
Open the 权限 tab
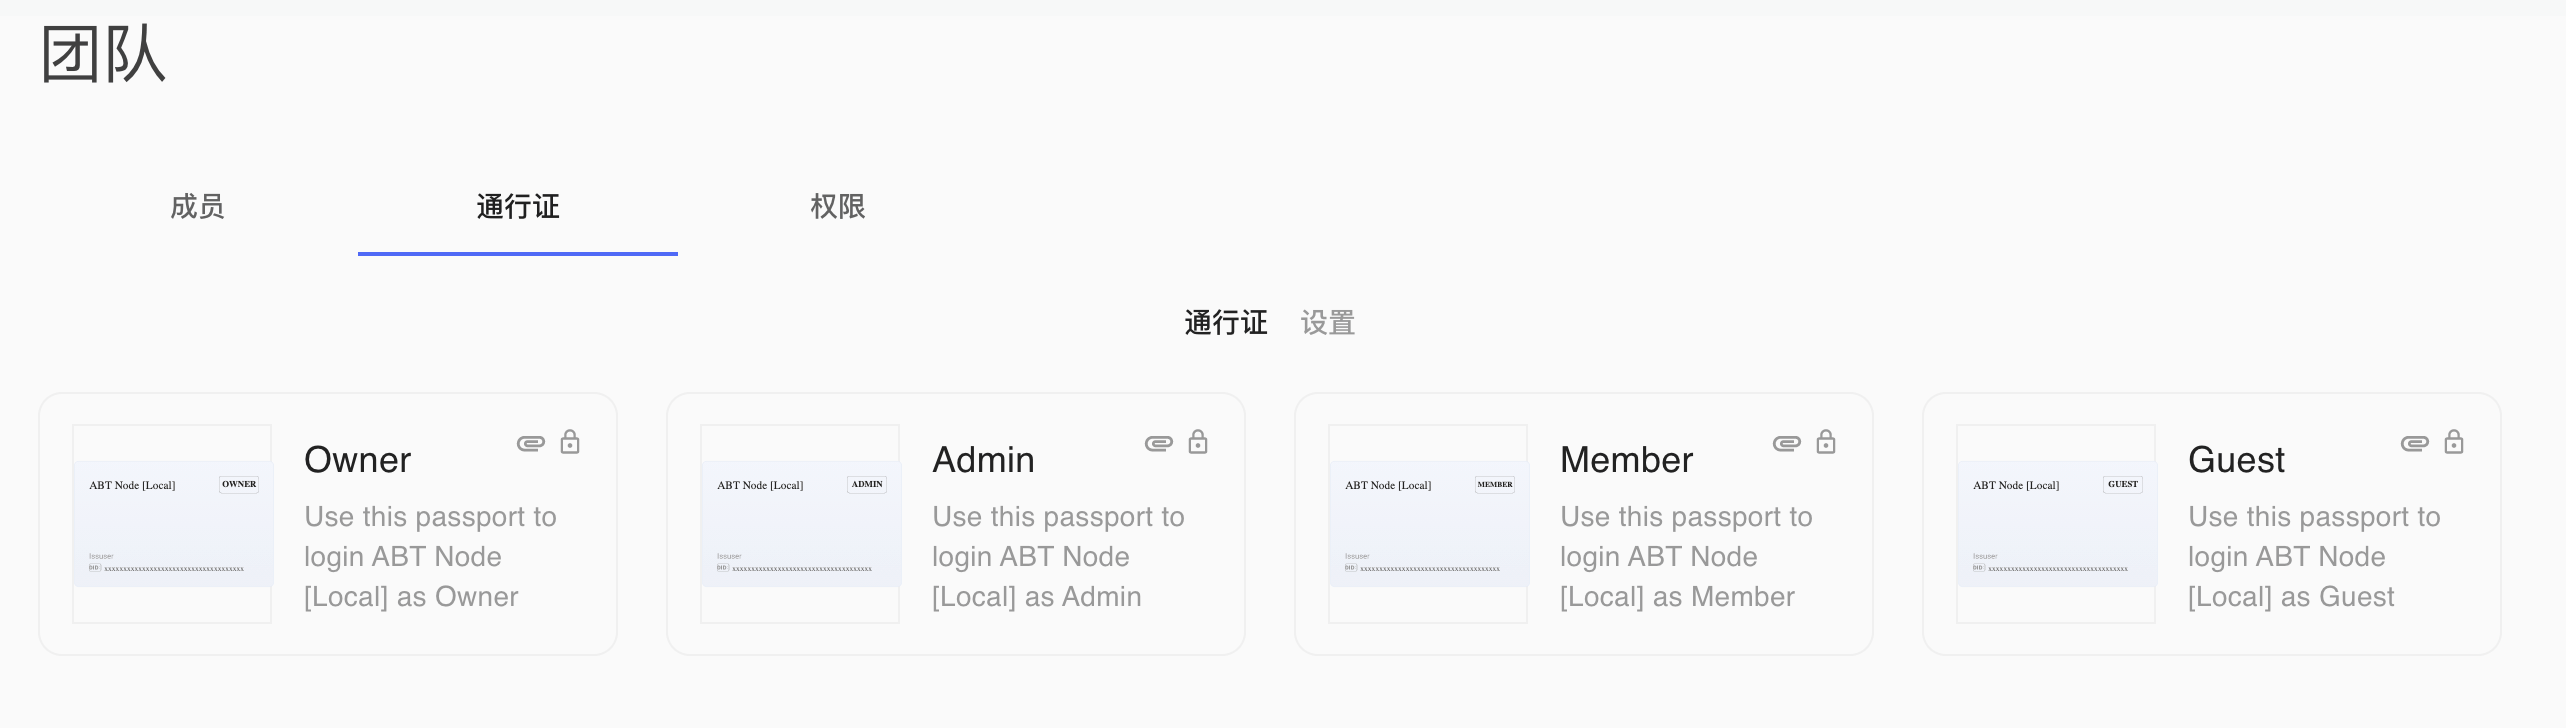[837, 207]
